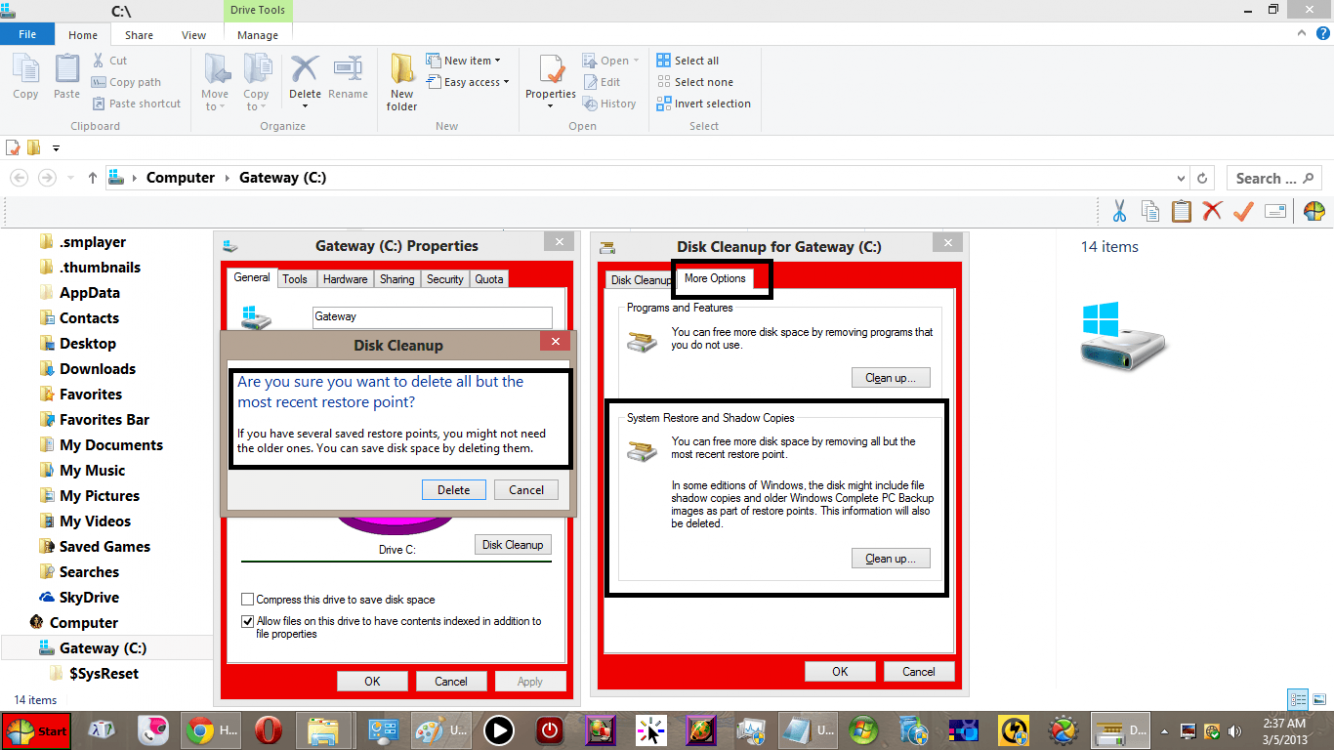Click the drive name field containing Gateway
The image size is (1334, 750).
pos(432,317)
